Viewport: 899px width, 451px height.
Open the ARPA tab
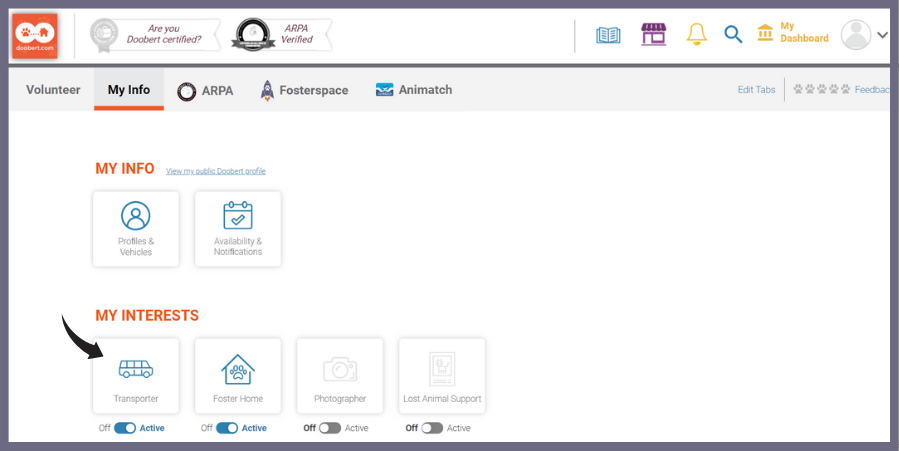(205, 91)
